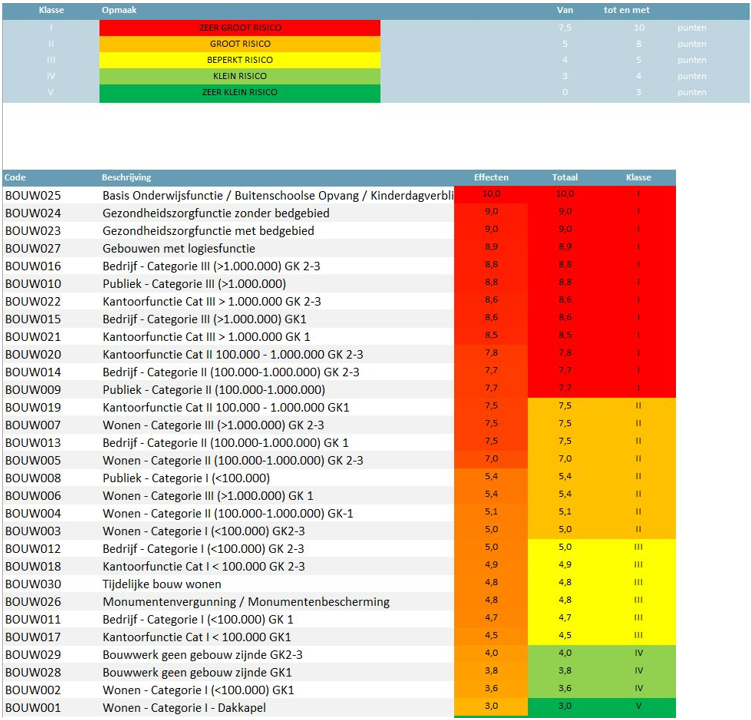Select the 'Monumentenvergunning / Monumentenbescherming' cell
751x720 pixels.
coord(246,602)
